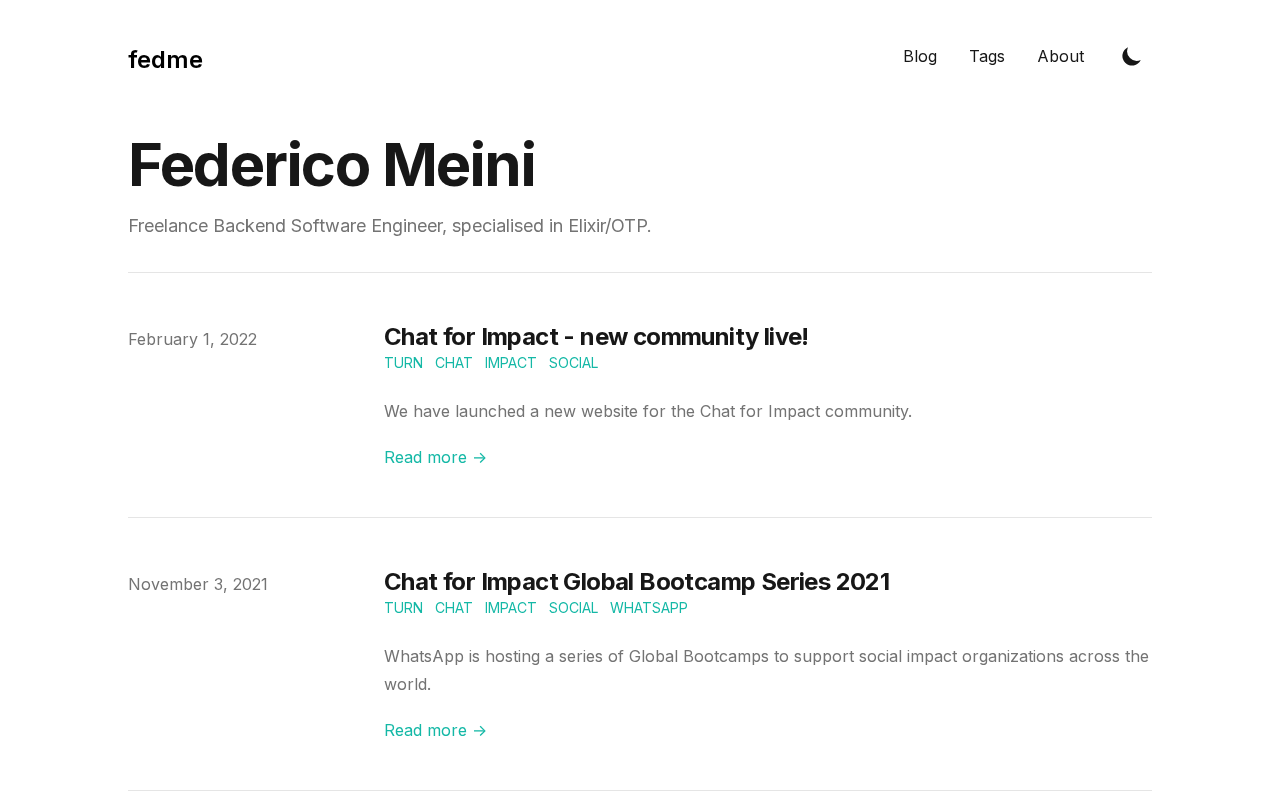1280x800 pixels.
Task: Click the TURN tag under the first post
Action: click(x=403, y=363)
